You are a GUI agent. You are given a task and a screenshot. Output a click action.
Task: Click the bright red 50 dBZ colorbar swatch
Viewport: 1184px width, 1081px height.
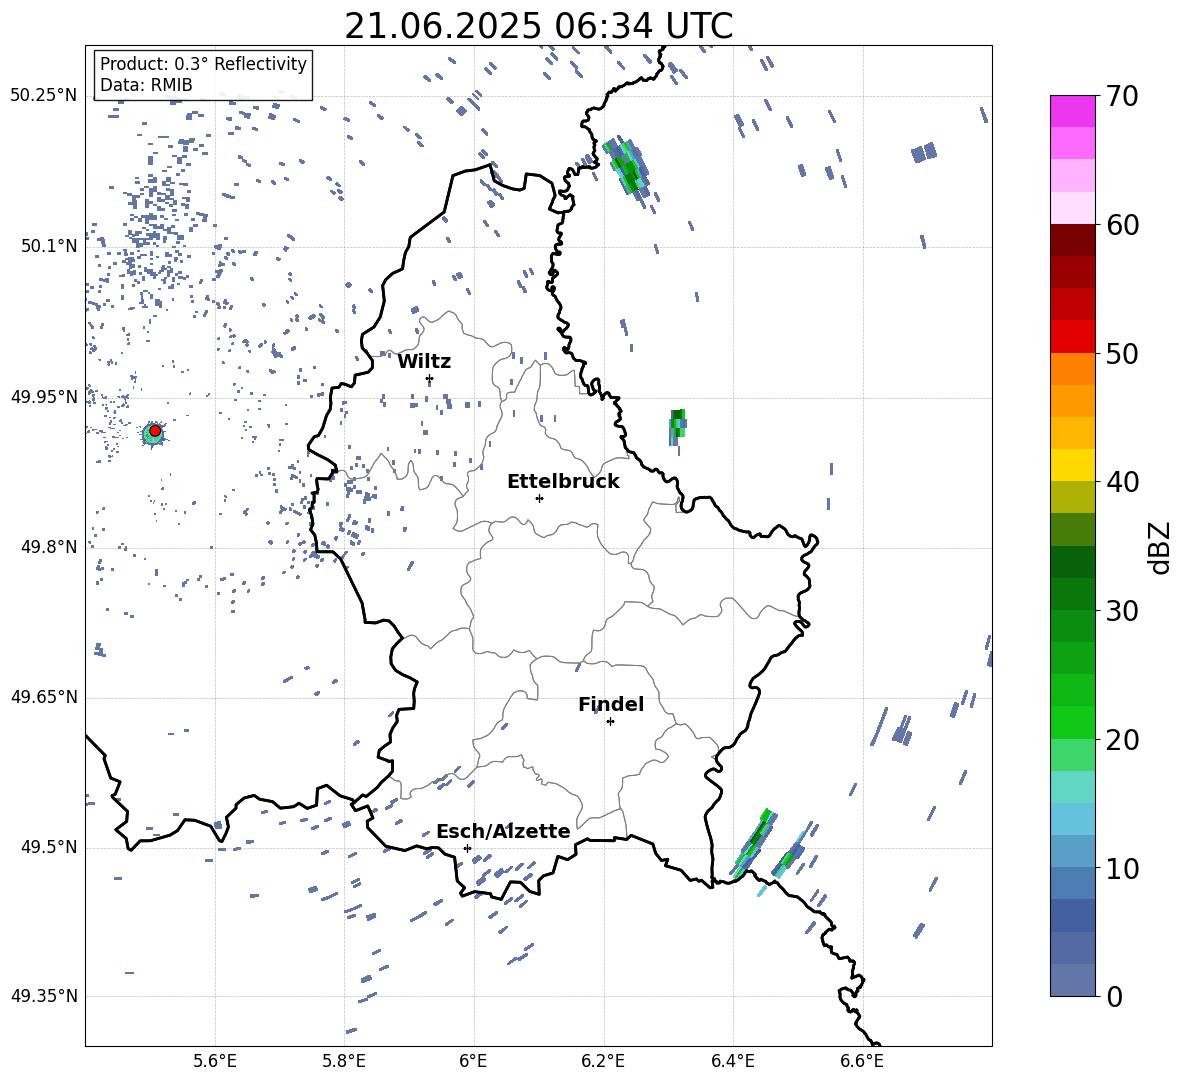[x=1073, y=337]
